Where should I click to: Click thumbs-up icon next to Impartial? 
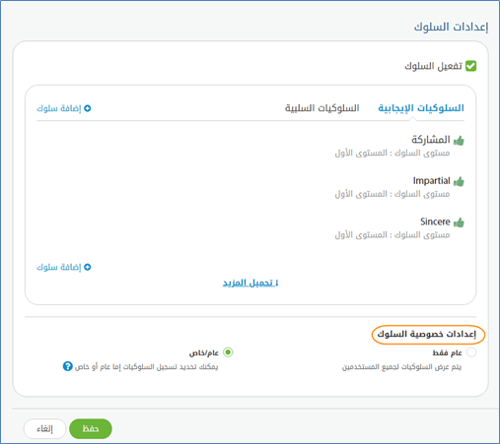459,181
